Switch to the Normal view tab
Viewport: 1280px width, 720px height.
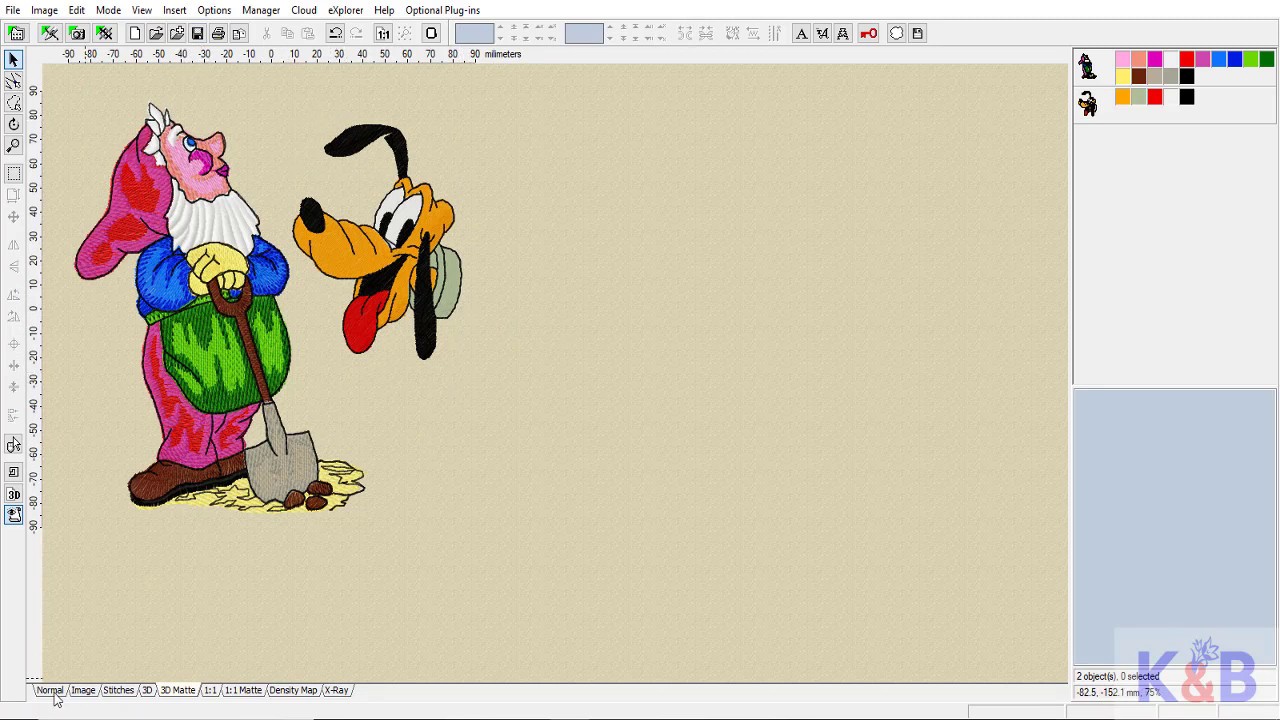coord(50,690)
